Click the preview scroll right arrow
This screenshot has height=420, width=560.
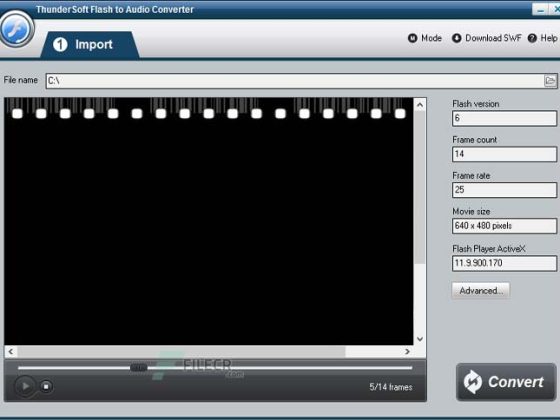point(407,351)
